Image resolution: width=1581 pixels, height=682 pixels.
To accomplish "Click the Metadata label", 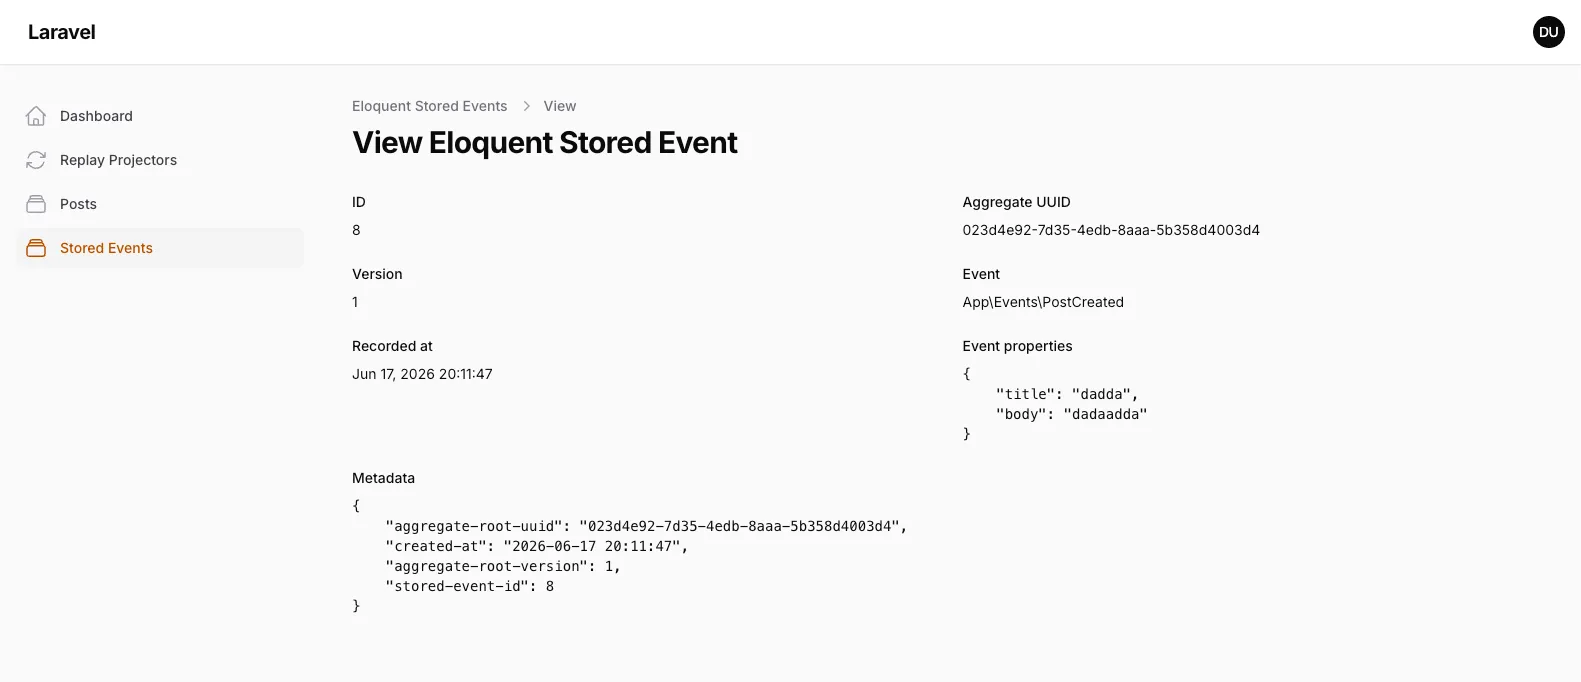I will click(x=383, y=478).
